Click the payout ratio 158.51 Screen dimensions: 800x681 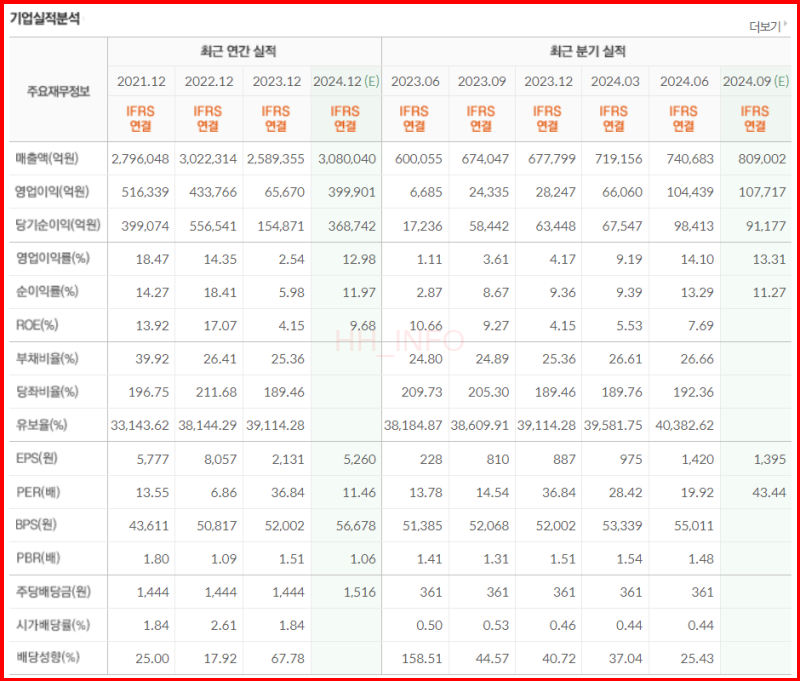(422, 659)
